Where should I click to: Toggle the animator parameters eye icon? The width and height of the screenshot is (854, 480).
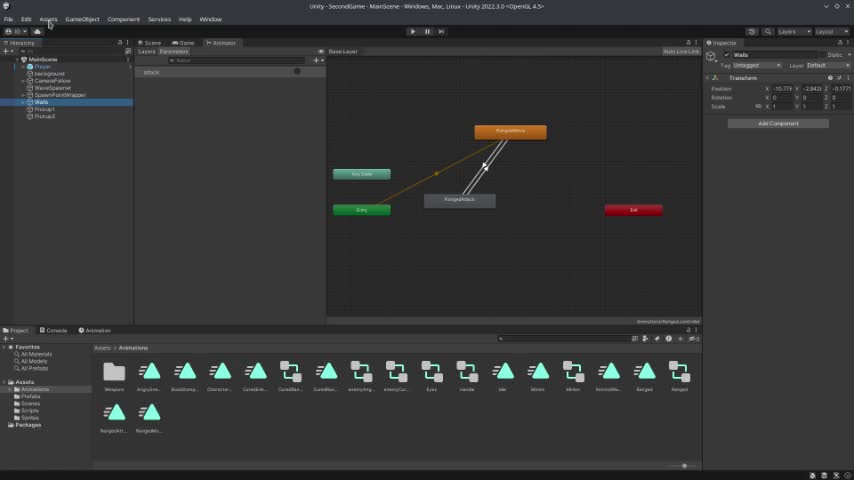click(321, 51)
